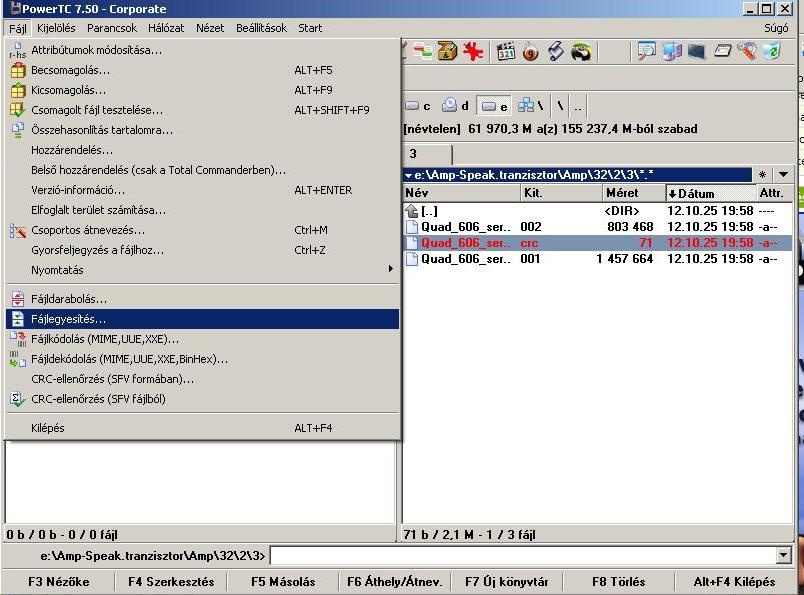
Task: Click the F5 Másolás button
Action: (x=283, y=582)
